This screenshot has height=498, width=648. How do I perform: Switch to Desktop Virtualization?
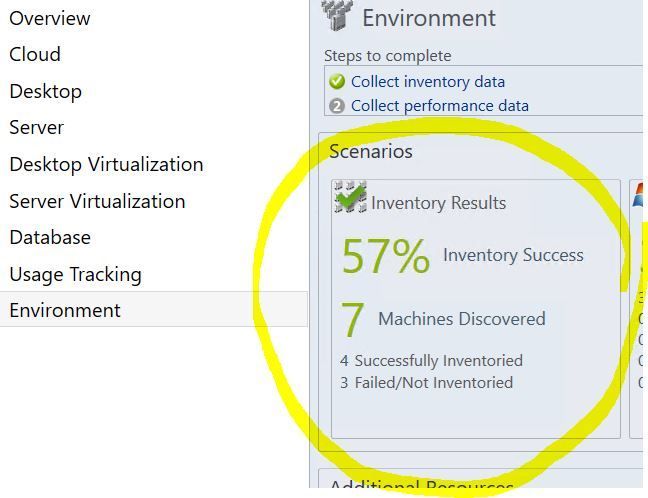(x=106, y=164)
